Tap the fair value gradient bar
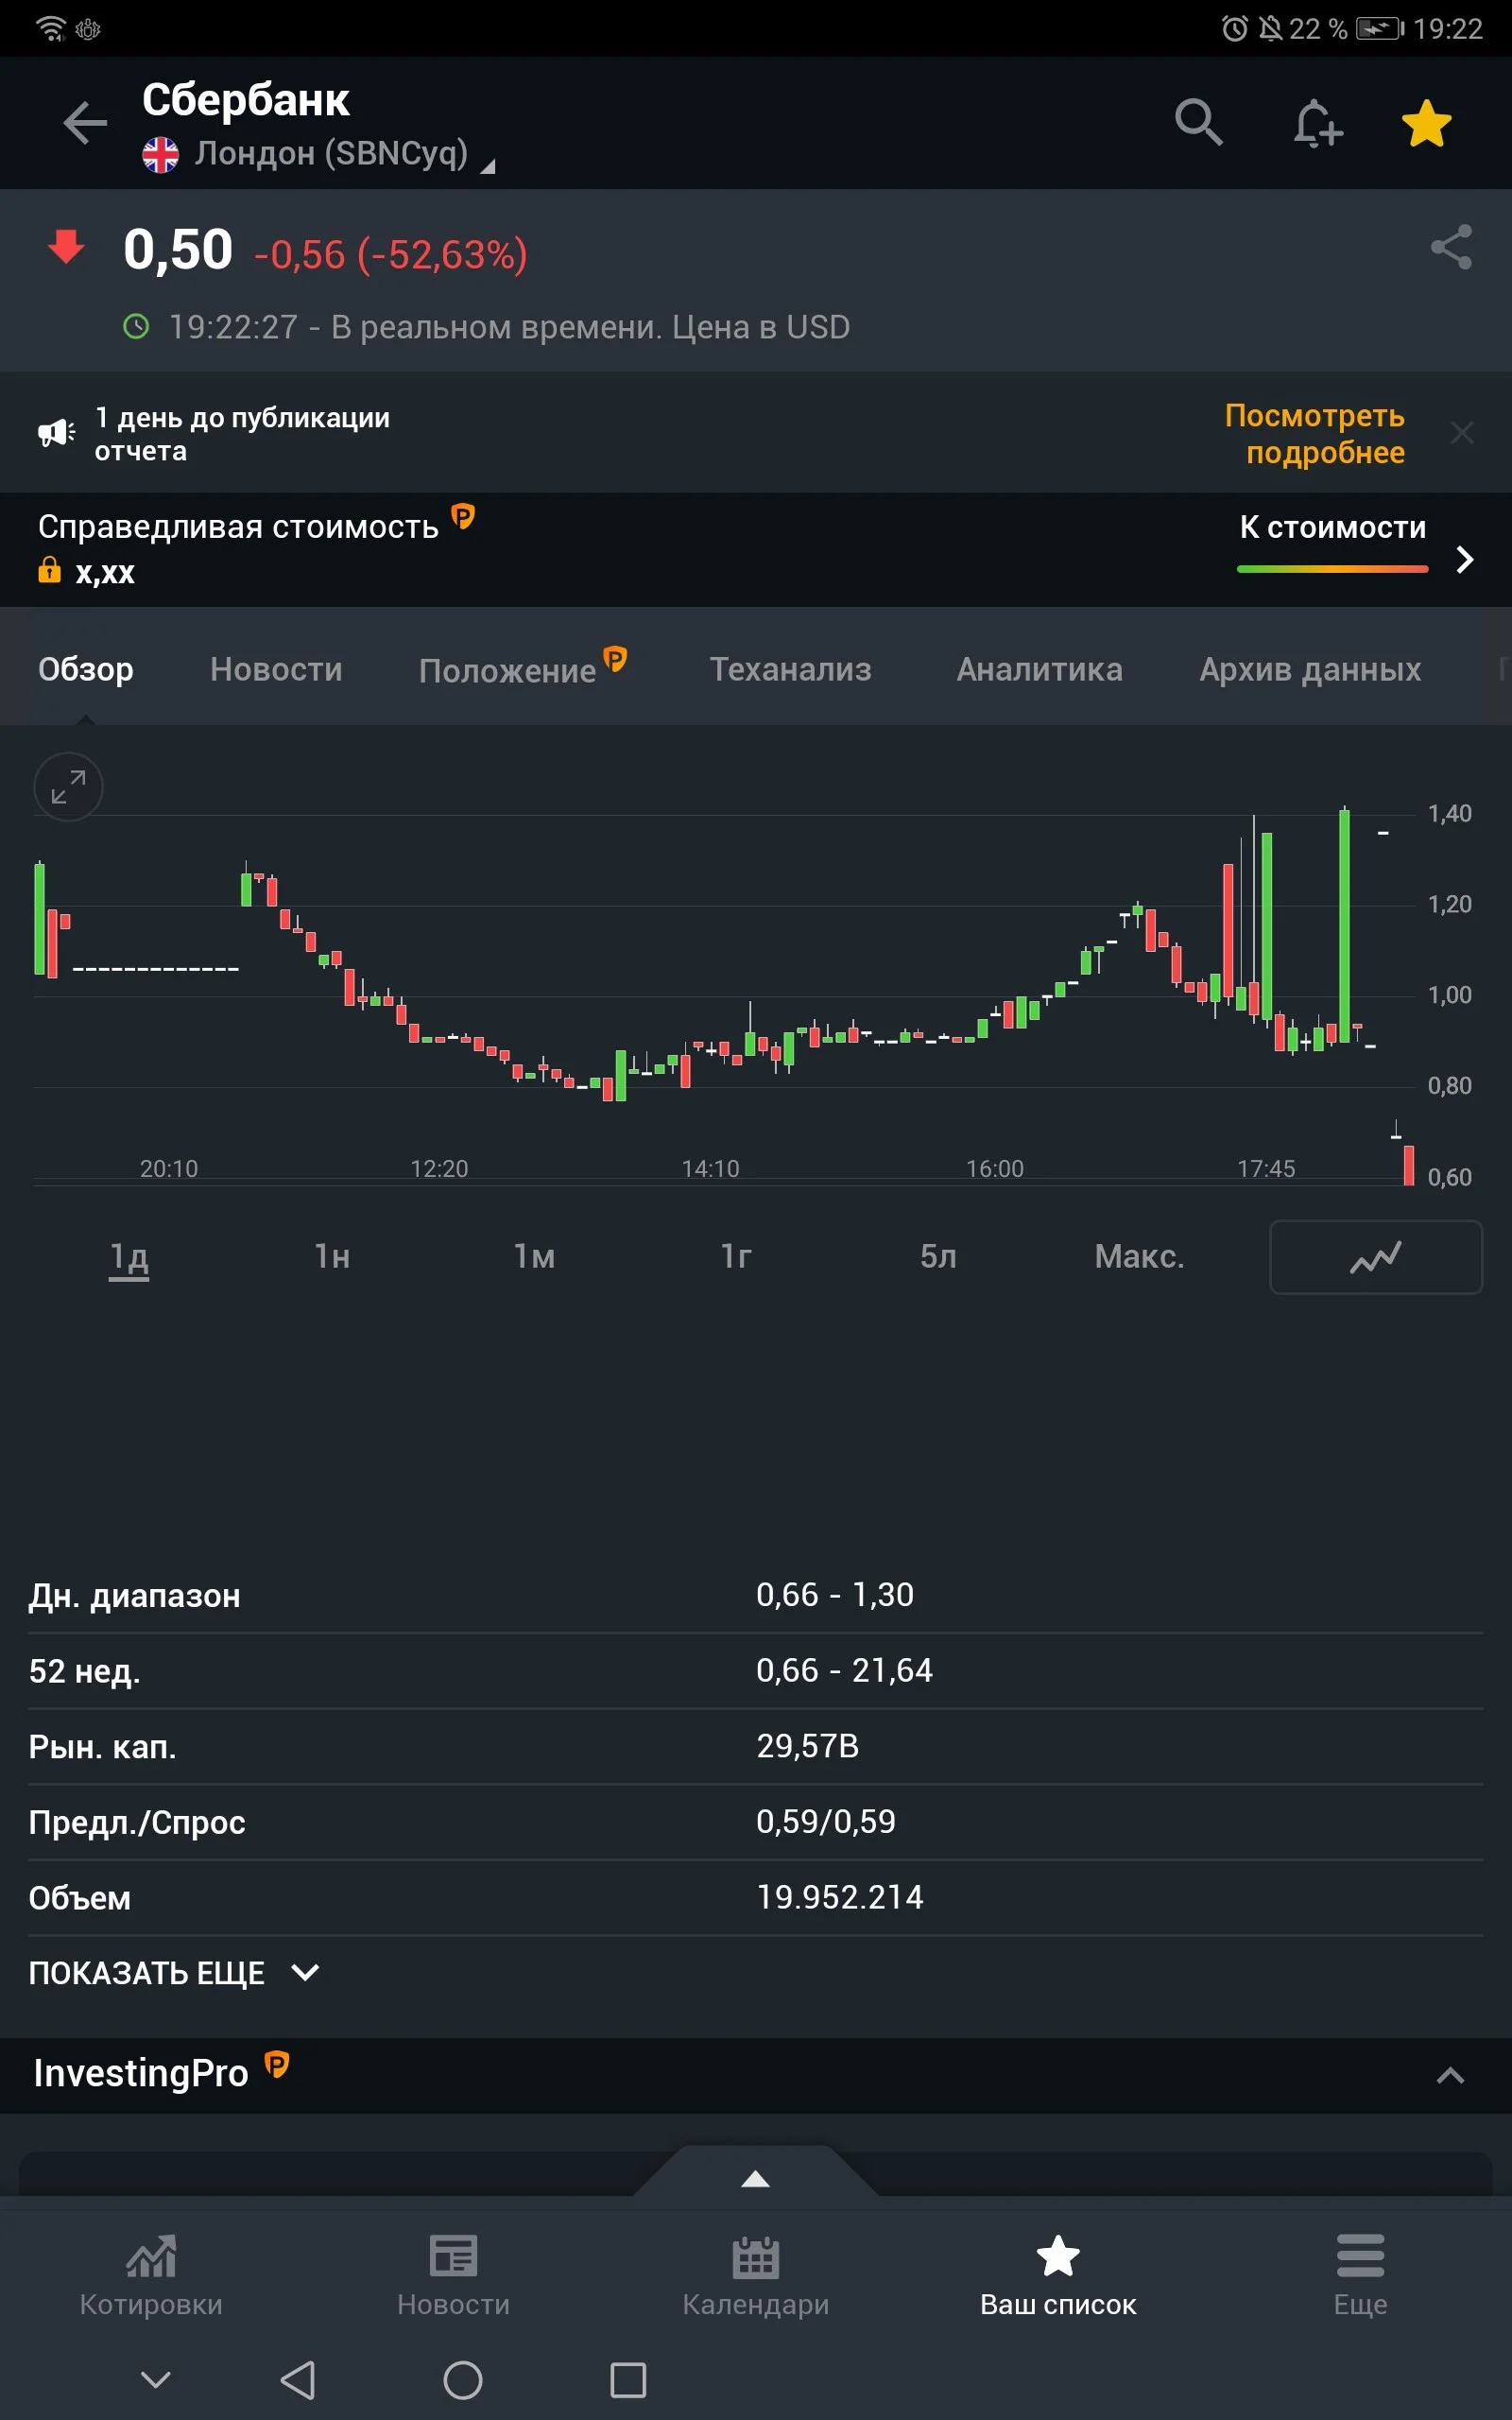Screen dimensions: 1512x2420 point(1332,569)
